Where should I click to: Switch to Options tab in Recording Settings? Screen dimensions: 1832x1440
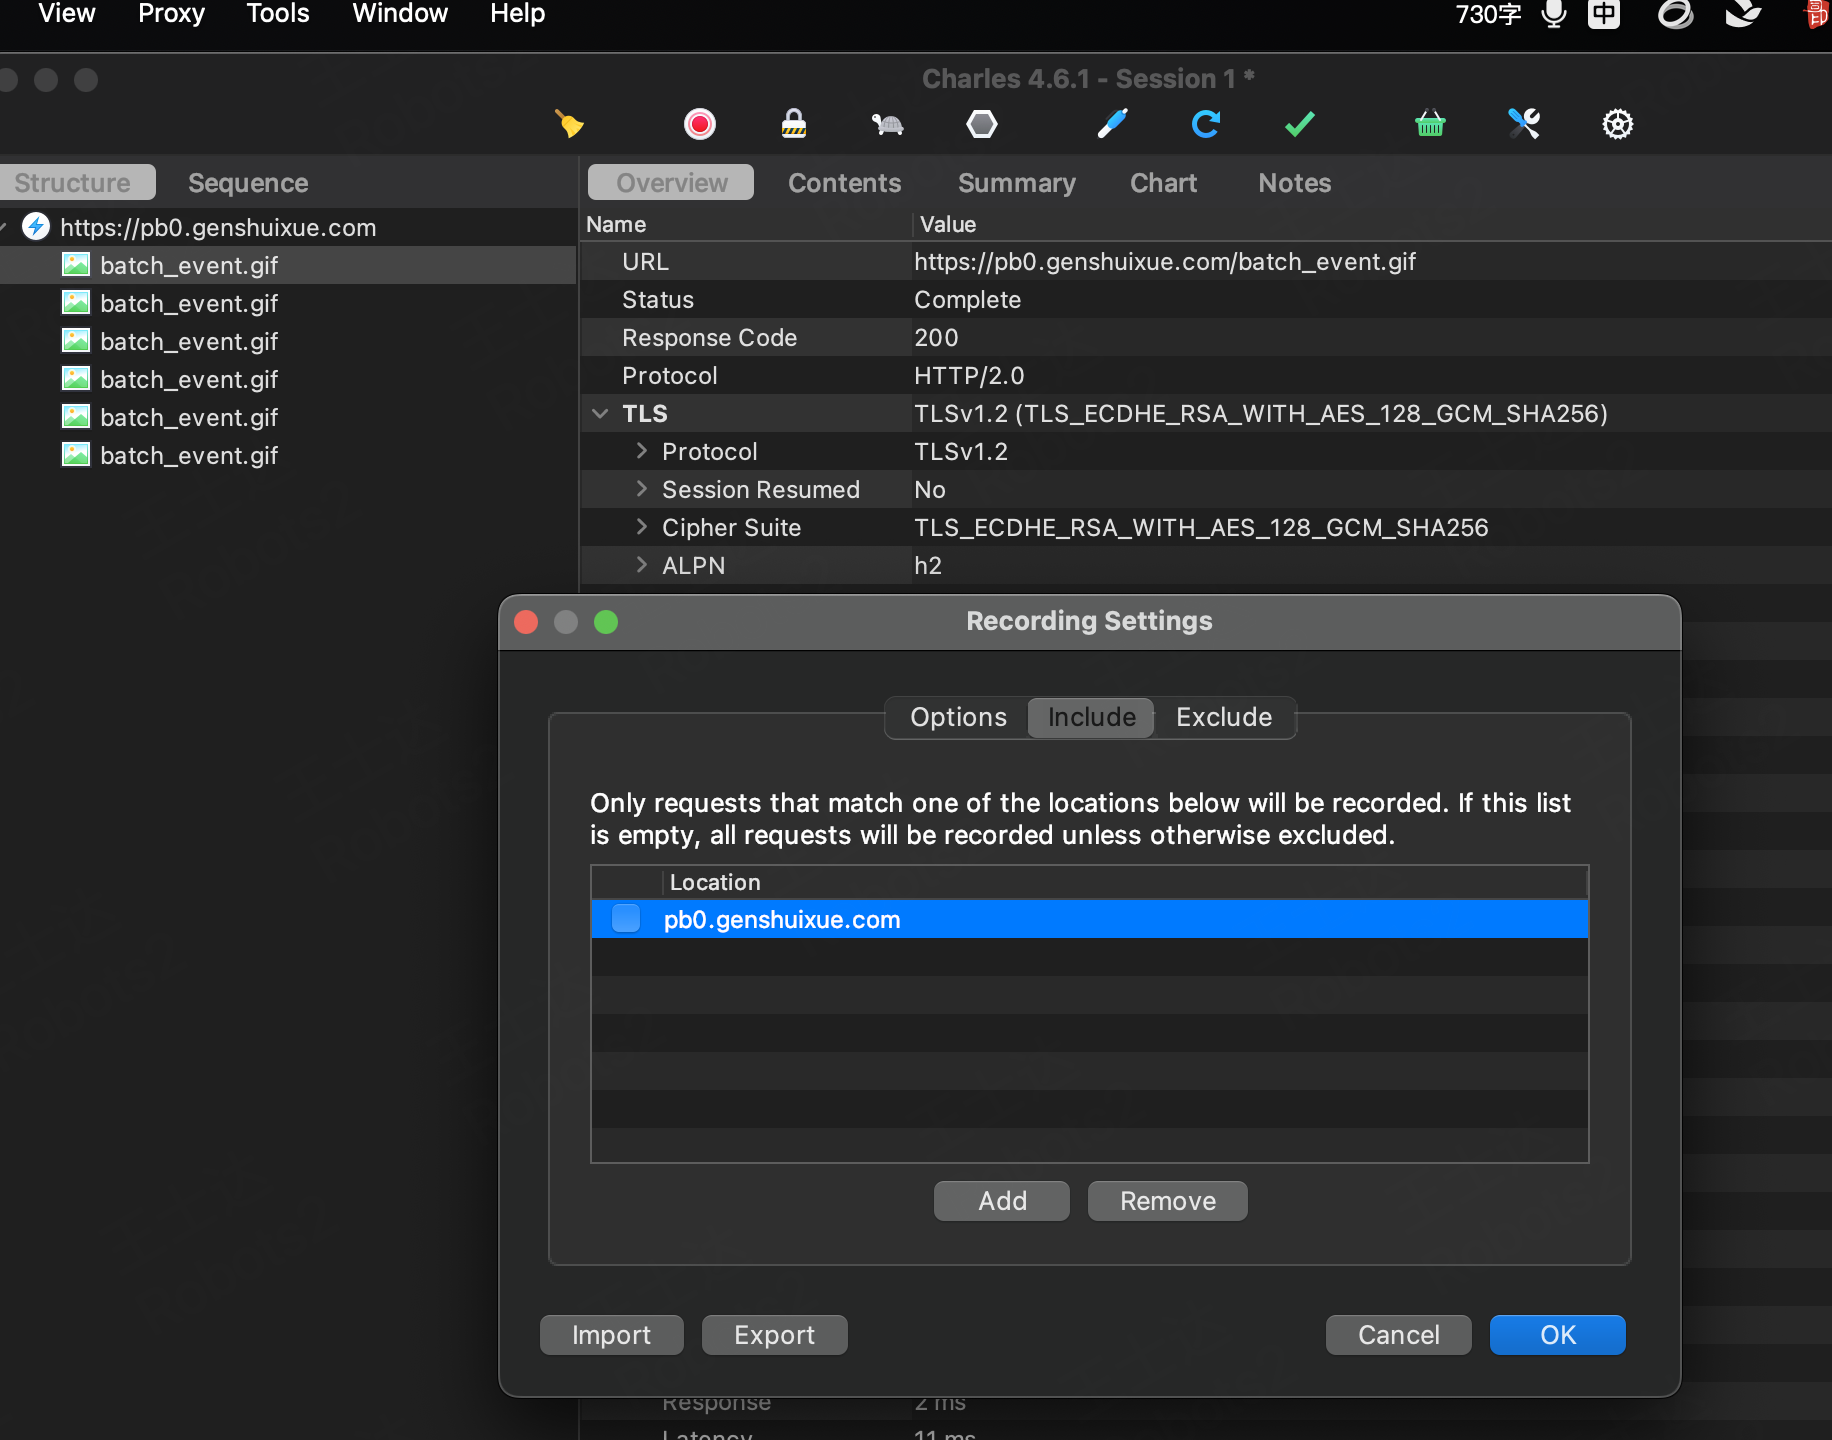click(x=958, y=717)
